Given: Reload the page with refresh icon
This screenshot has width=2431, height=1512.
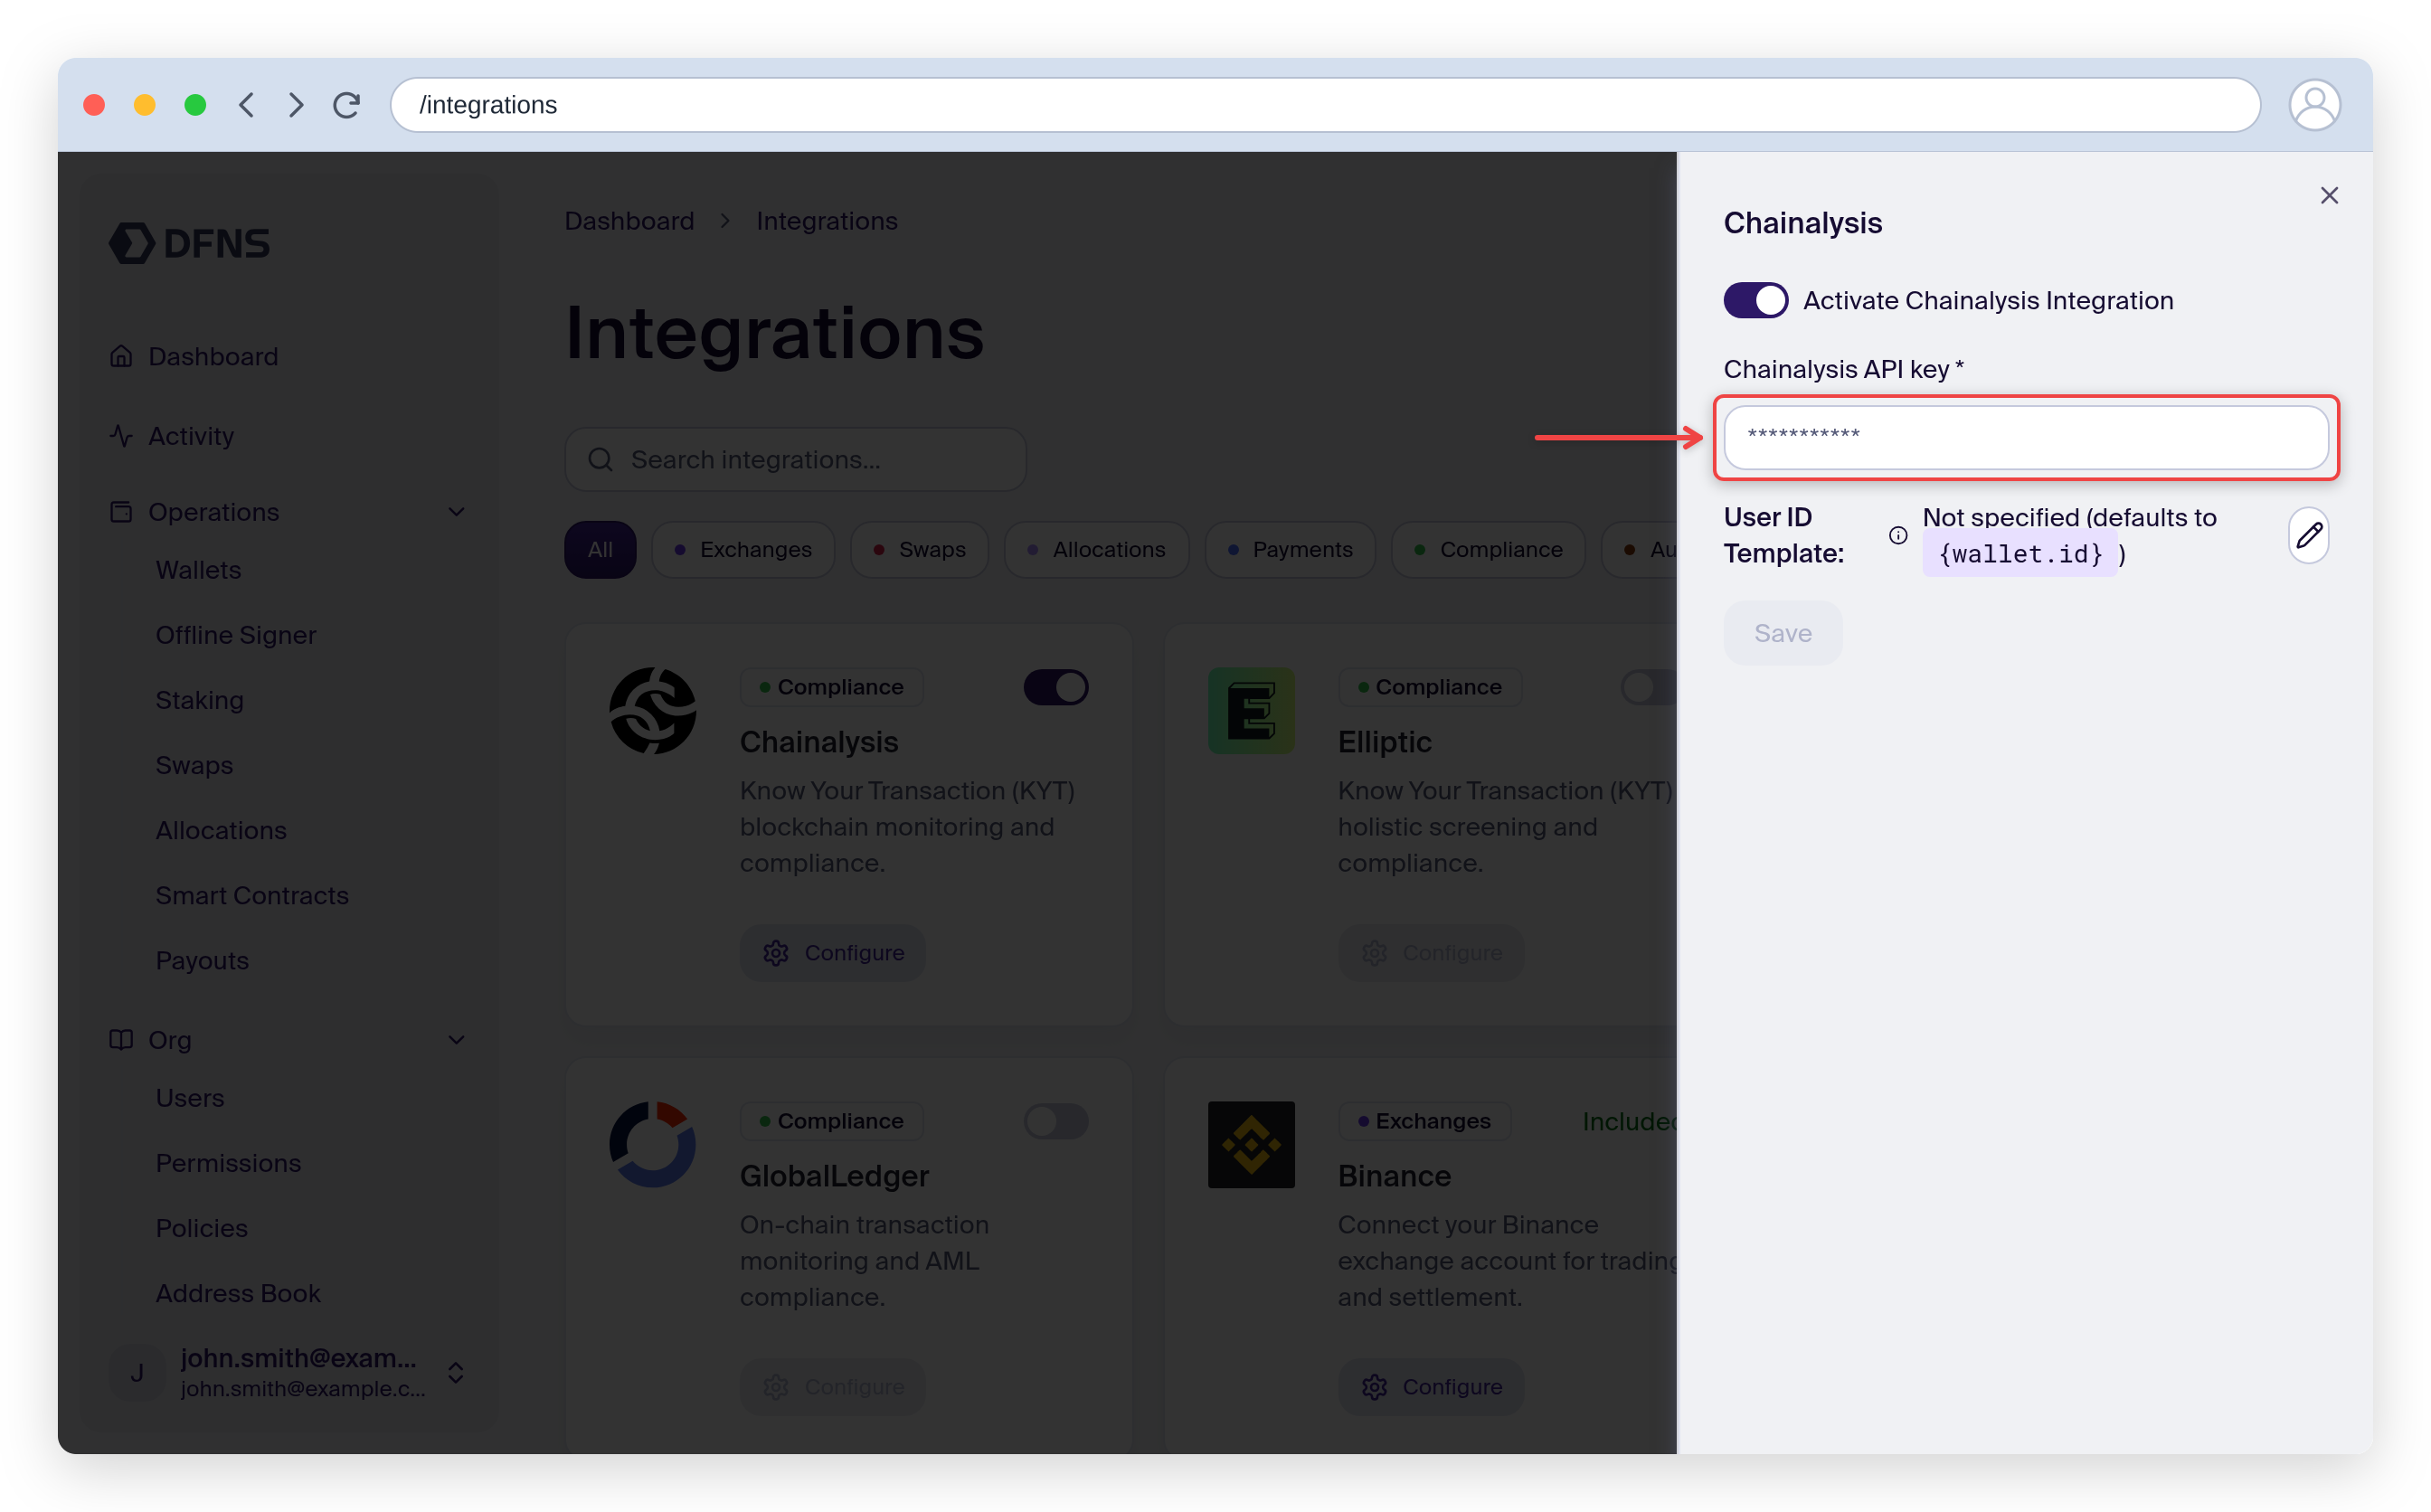Looking at the screenshot, I should click(x=347, y=105).
